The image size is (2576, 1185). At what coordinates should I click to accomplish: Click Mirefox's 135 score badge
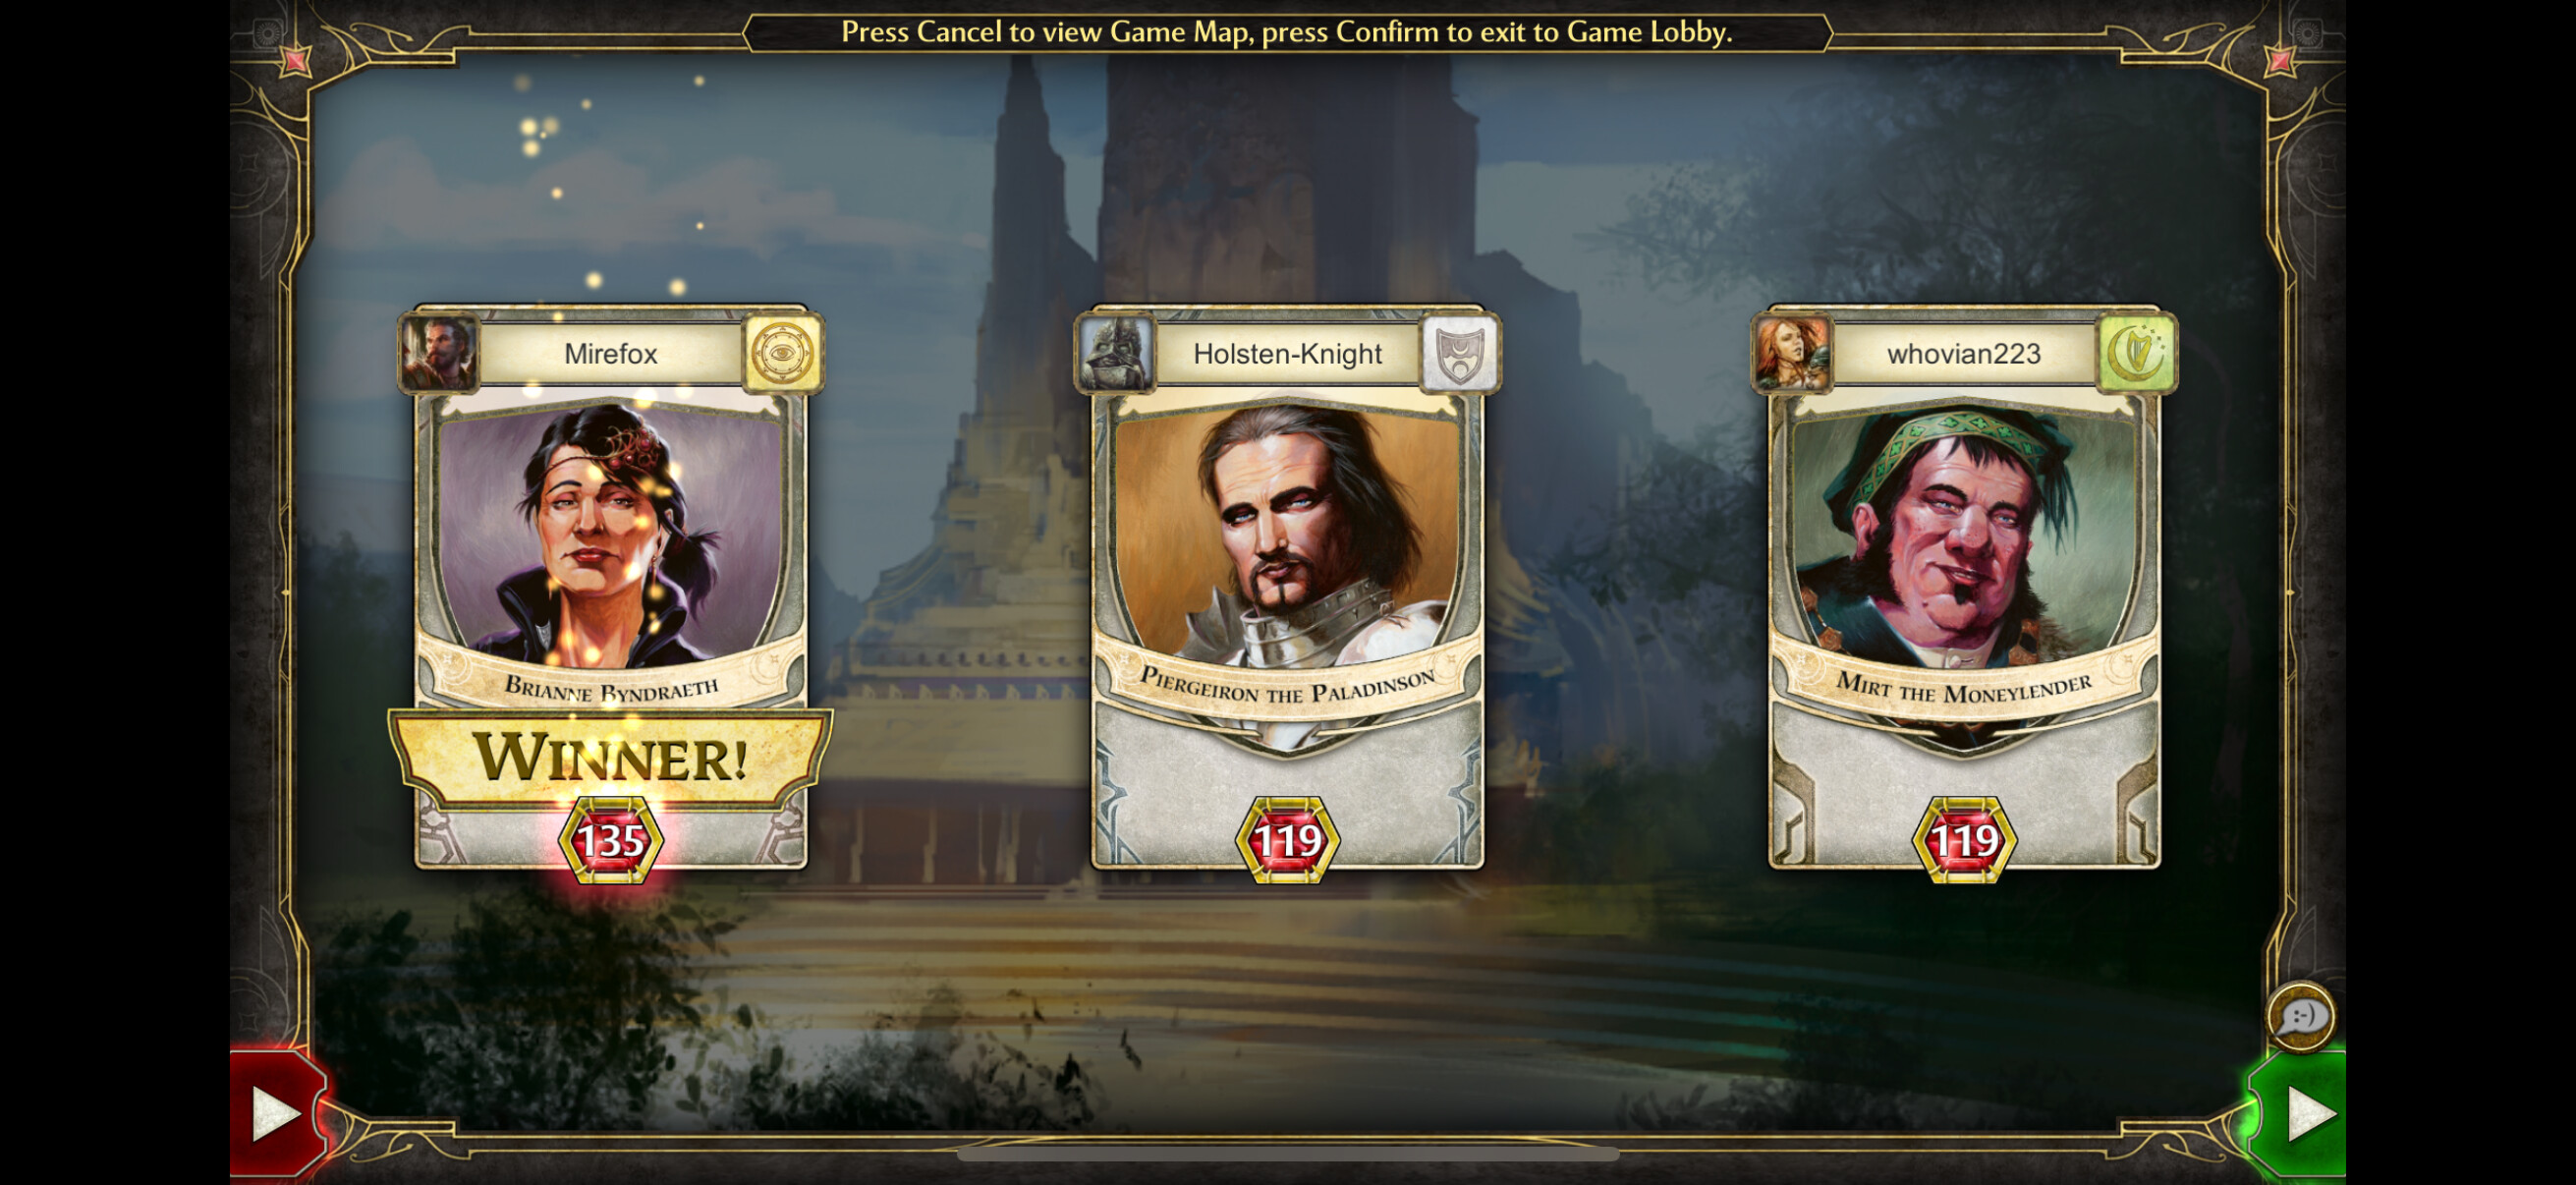[x=611, y=840]
